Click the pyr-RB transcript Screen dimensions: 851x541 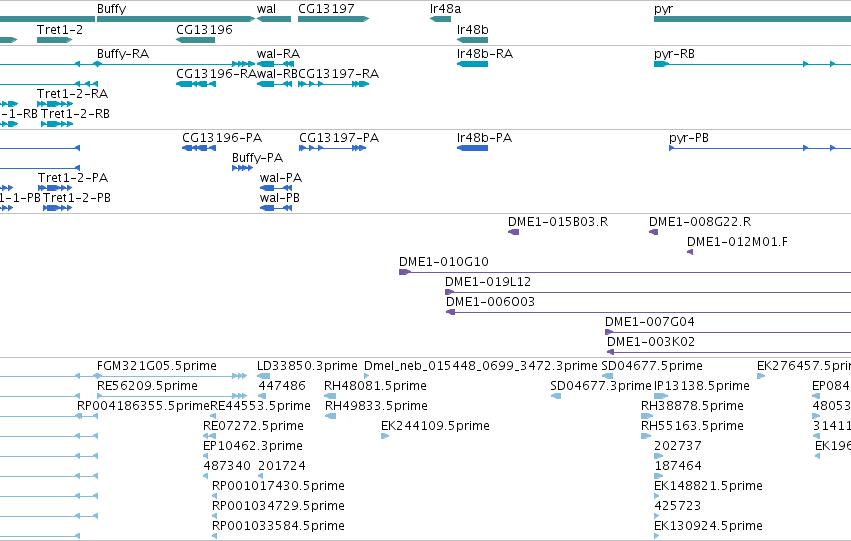pyautogui.click(x=752, y=64)
